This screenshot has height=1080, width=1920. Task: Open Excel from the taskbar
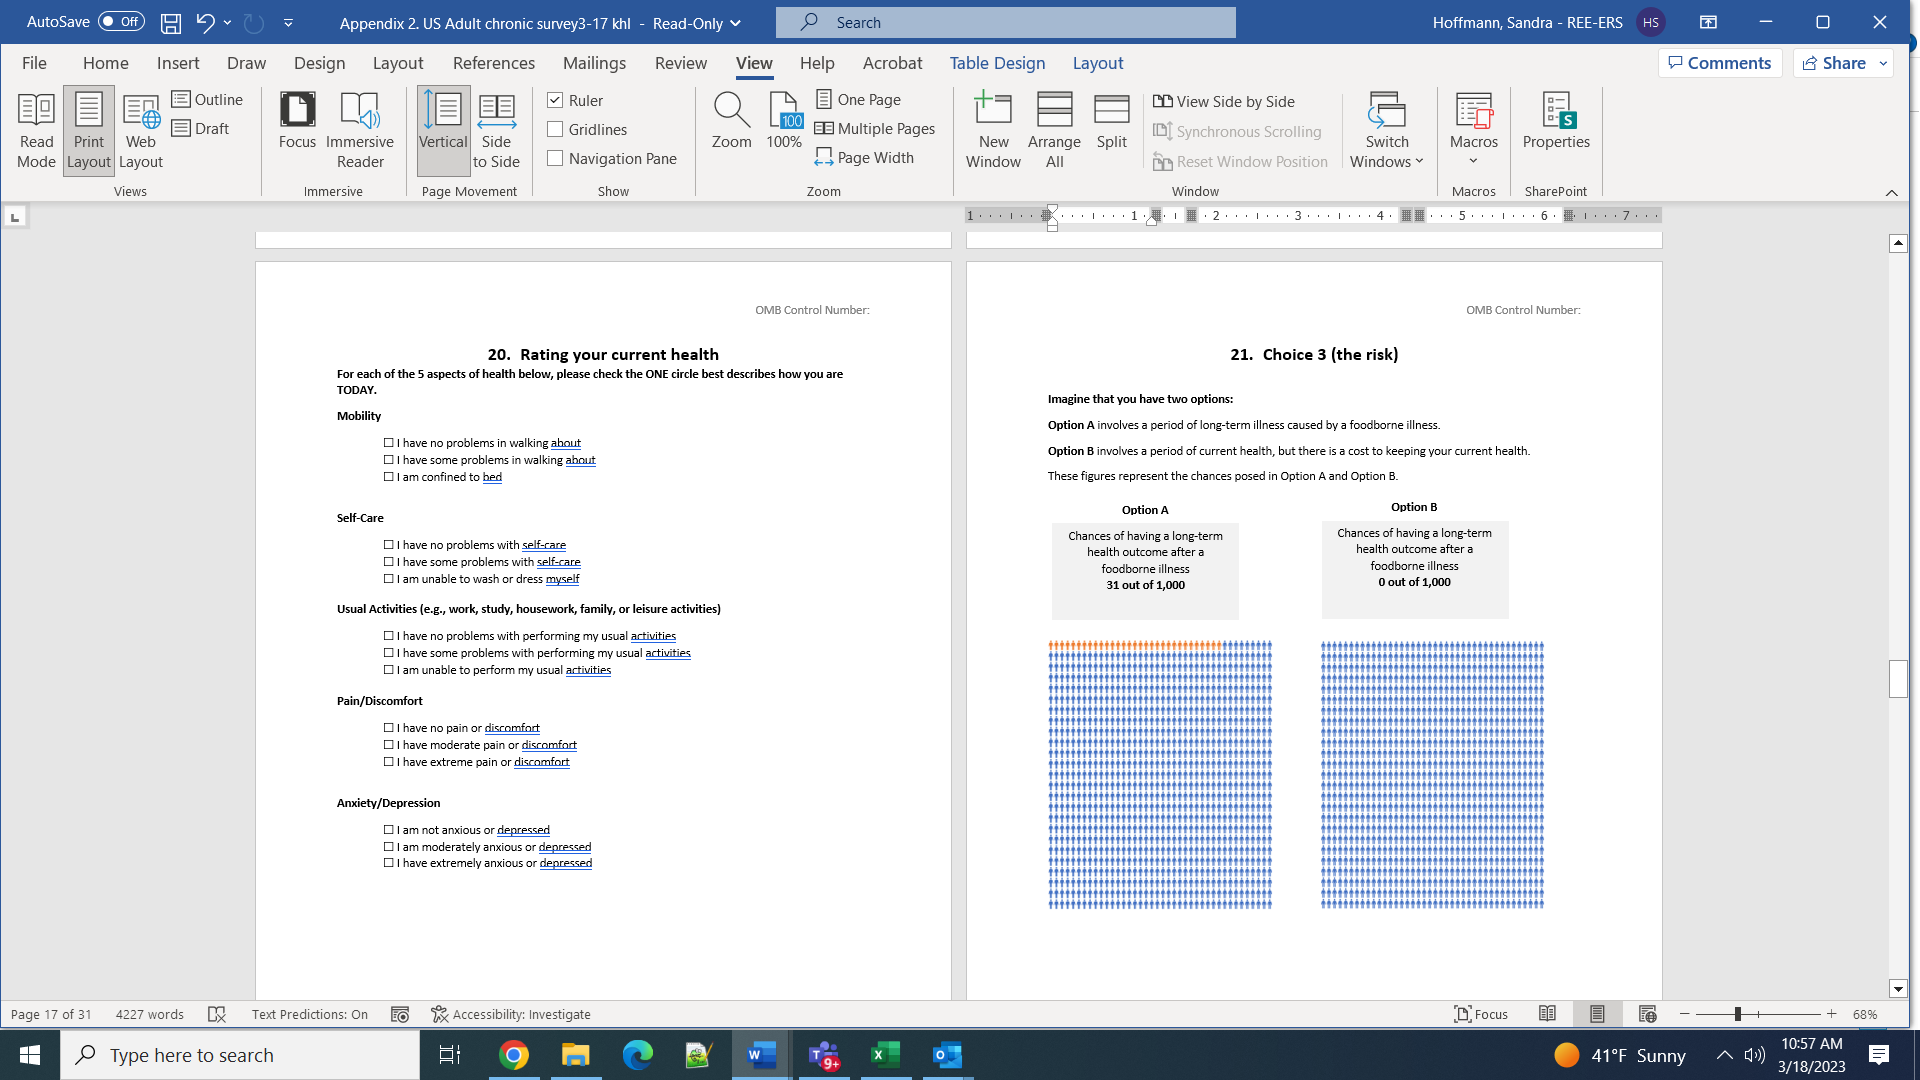pyautogui.click(x=885, y=1055)
